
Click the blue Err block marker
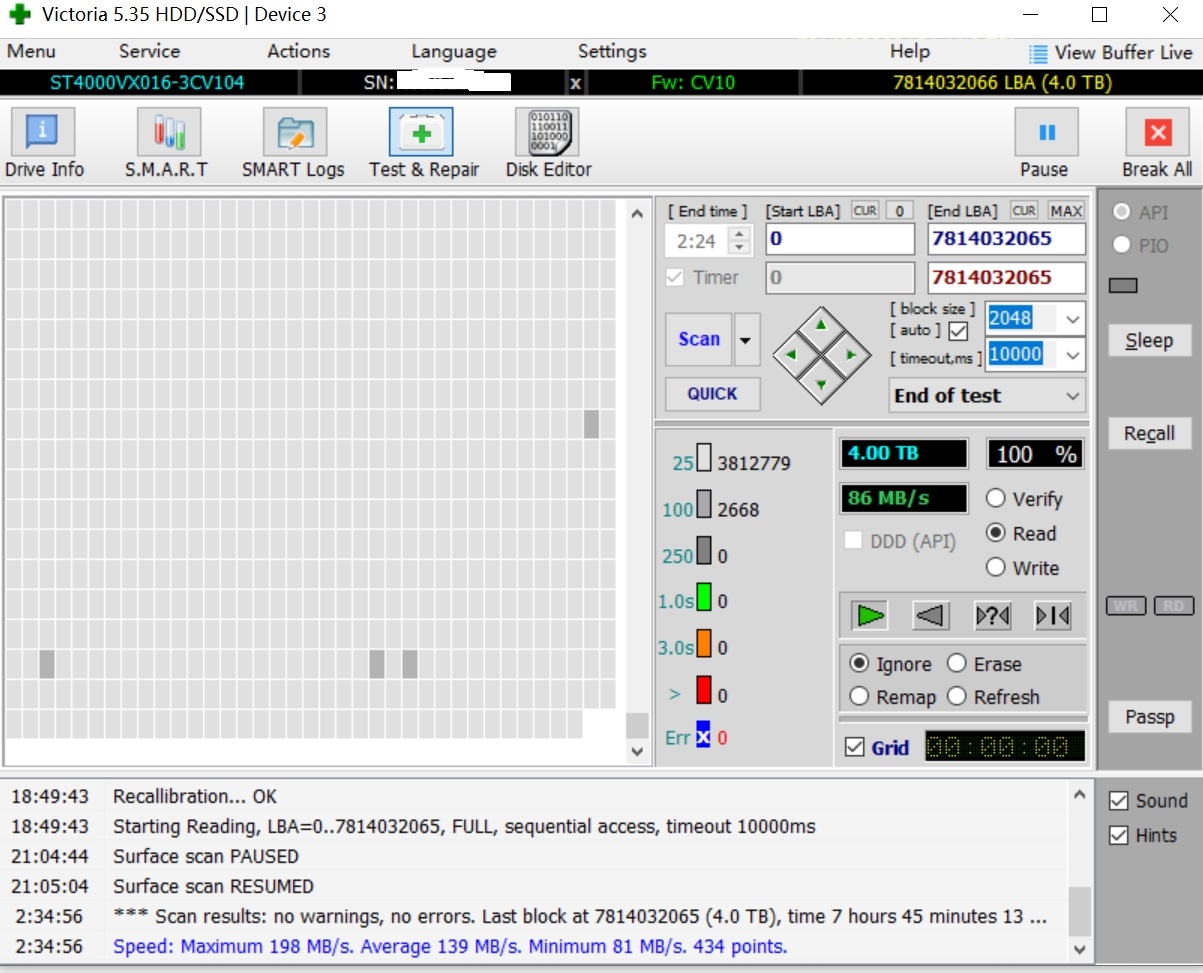(703, 735)
